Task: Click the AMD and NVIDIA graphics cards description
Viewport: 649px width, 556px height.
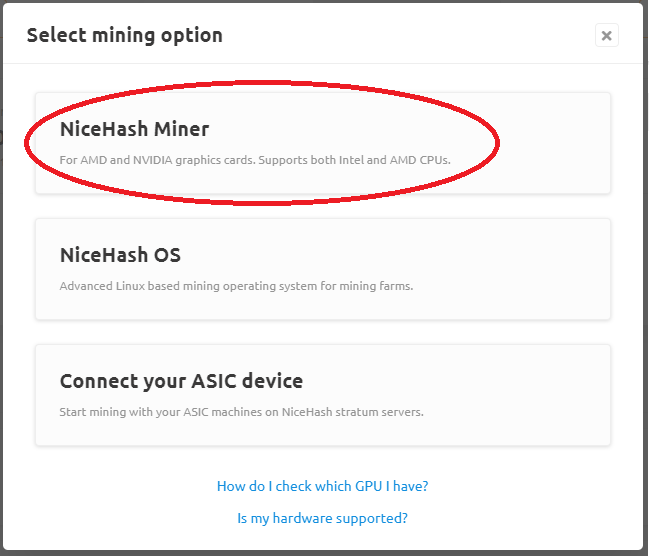Action: pyautogui.click(x=255, y=160)
